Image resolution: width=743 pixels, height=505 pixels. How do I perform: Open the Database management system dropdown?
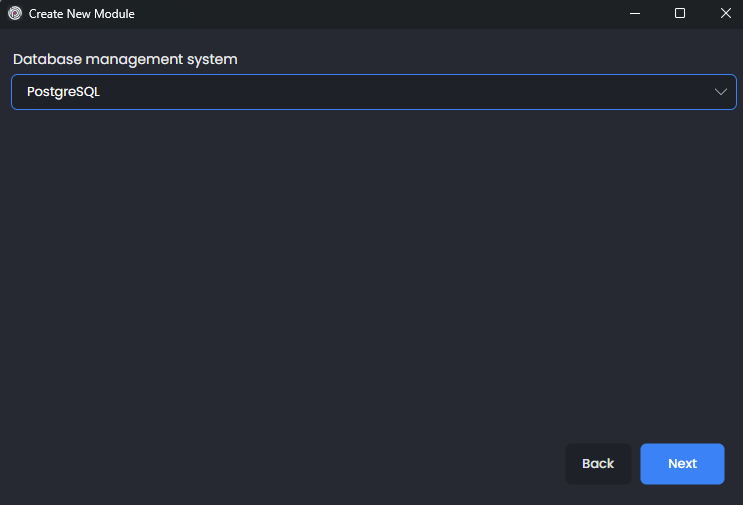[373, 92]
